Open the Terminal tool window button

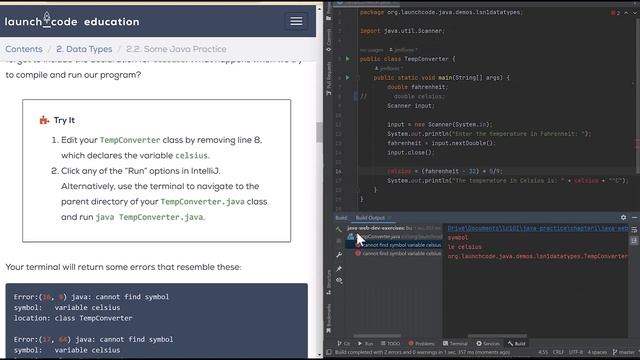tap(455, 344)
